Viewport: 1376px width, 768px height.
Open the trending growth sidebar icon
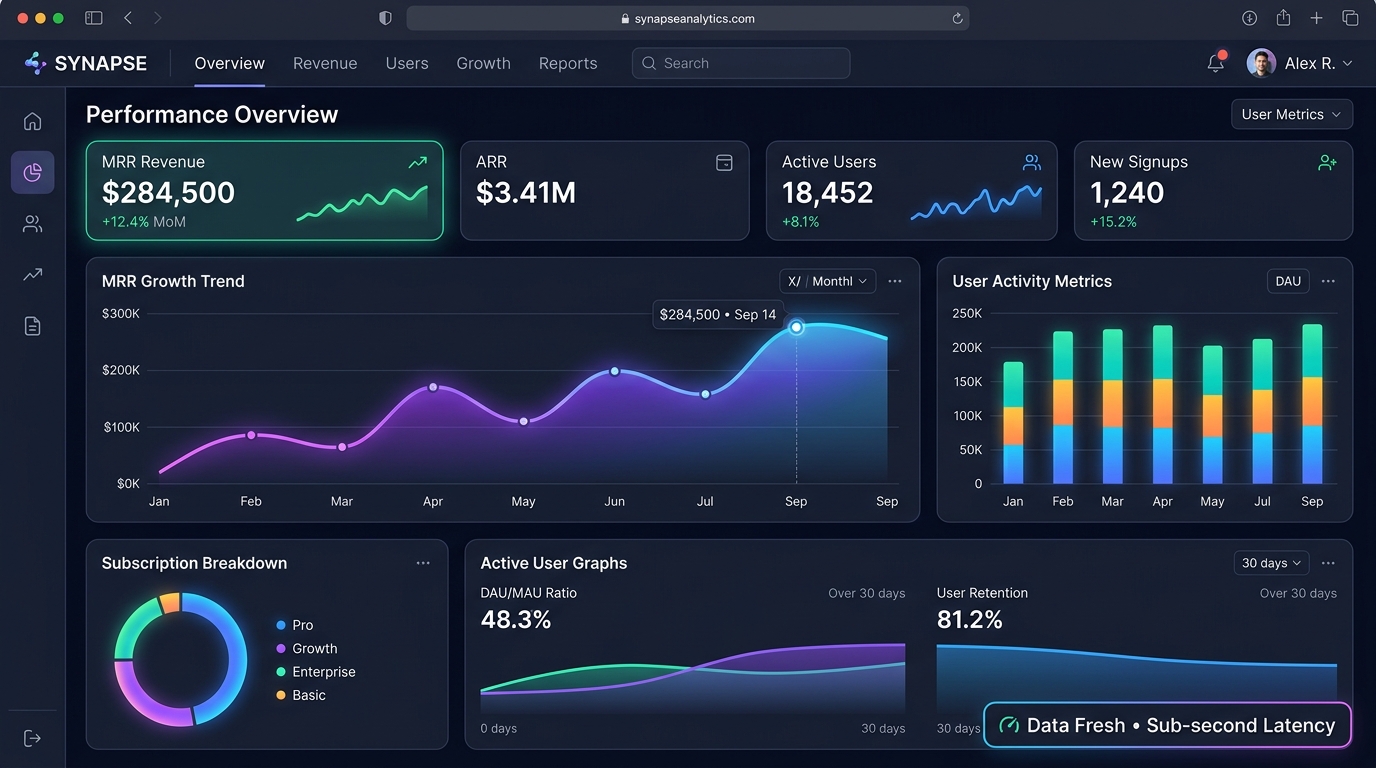33,274
